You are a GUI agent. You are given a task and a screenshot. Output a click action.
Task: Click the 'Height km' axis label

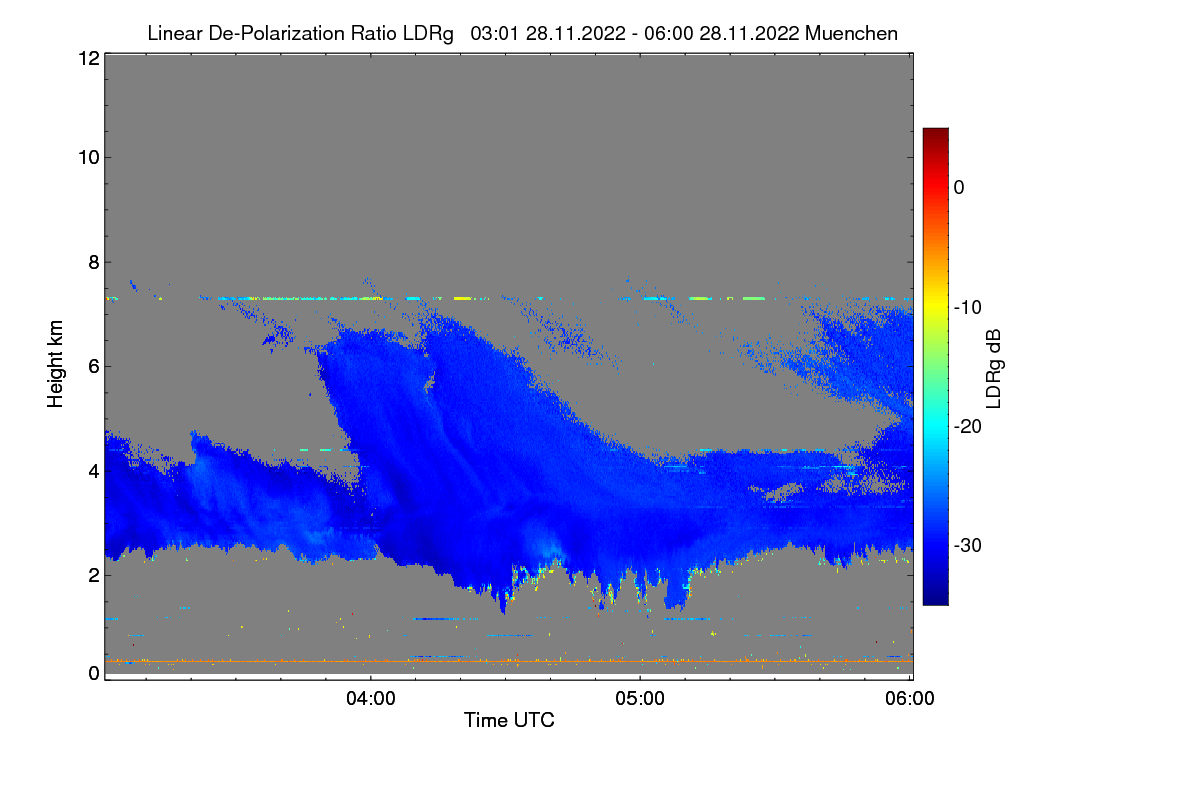click(x=55, y=365)
